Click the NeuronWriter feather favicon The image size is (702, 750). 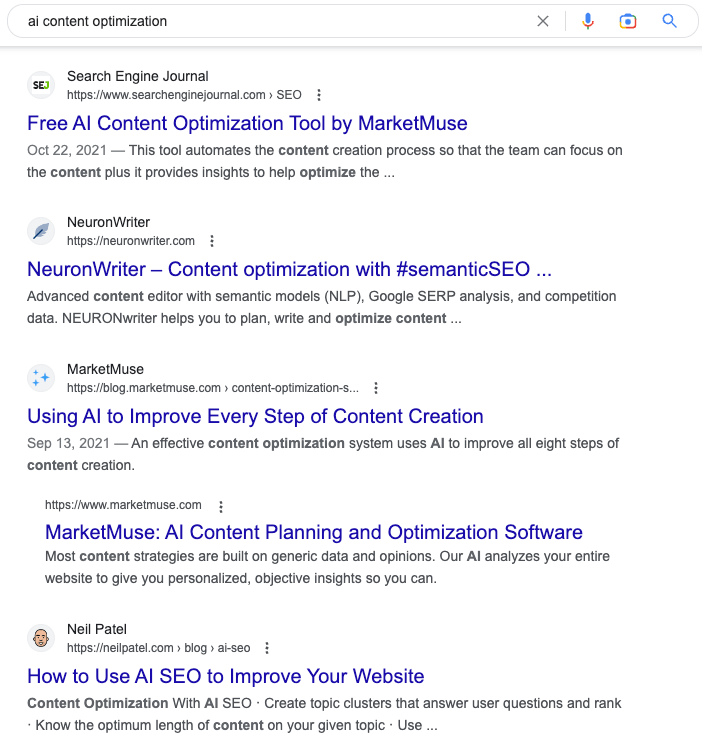tap(41, 231)
